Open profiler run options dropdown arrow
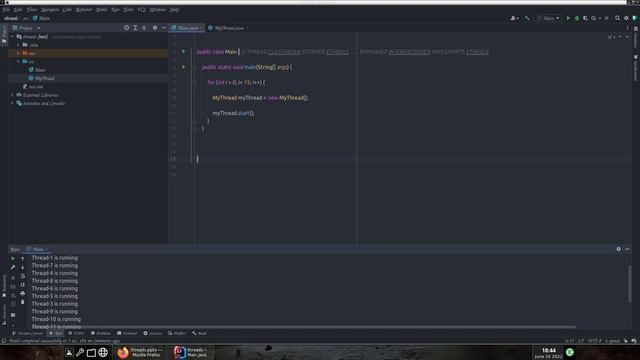The width and height of the screenshot is (640, 360). pyautogui.click(x=600, y=18)
